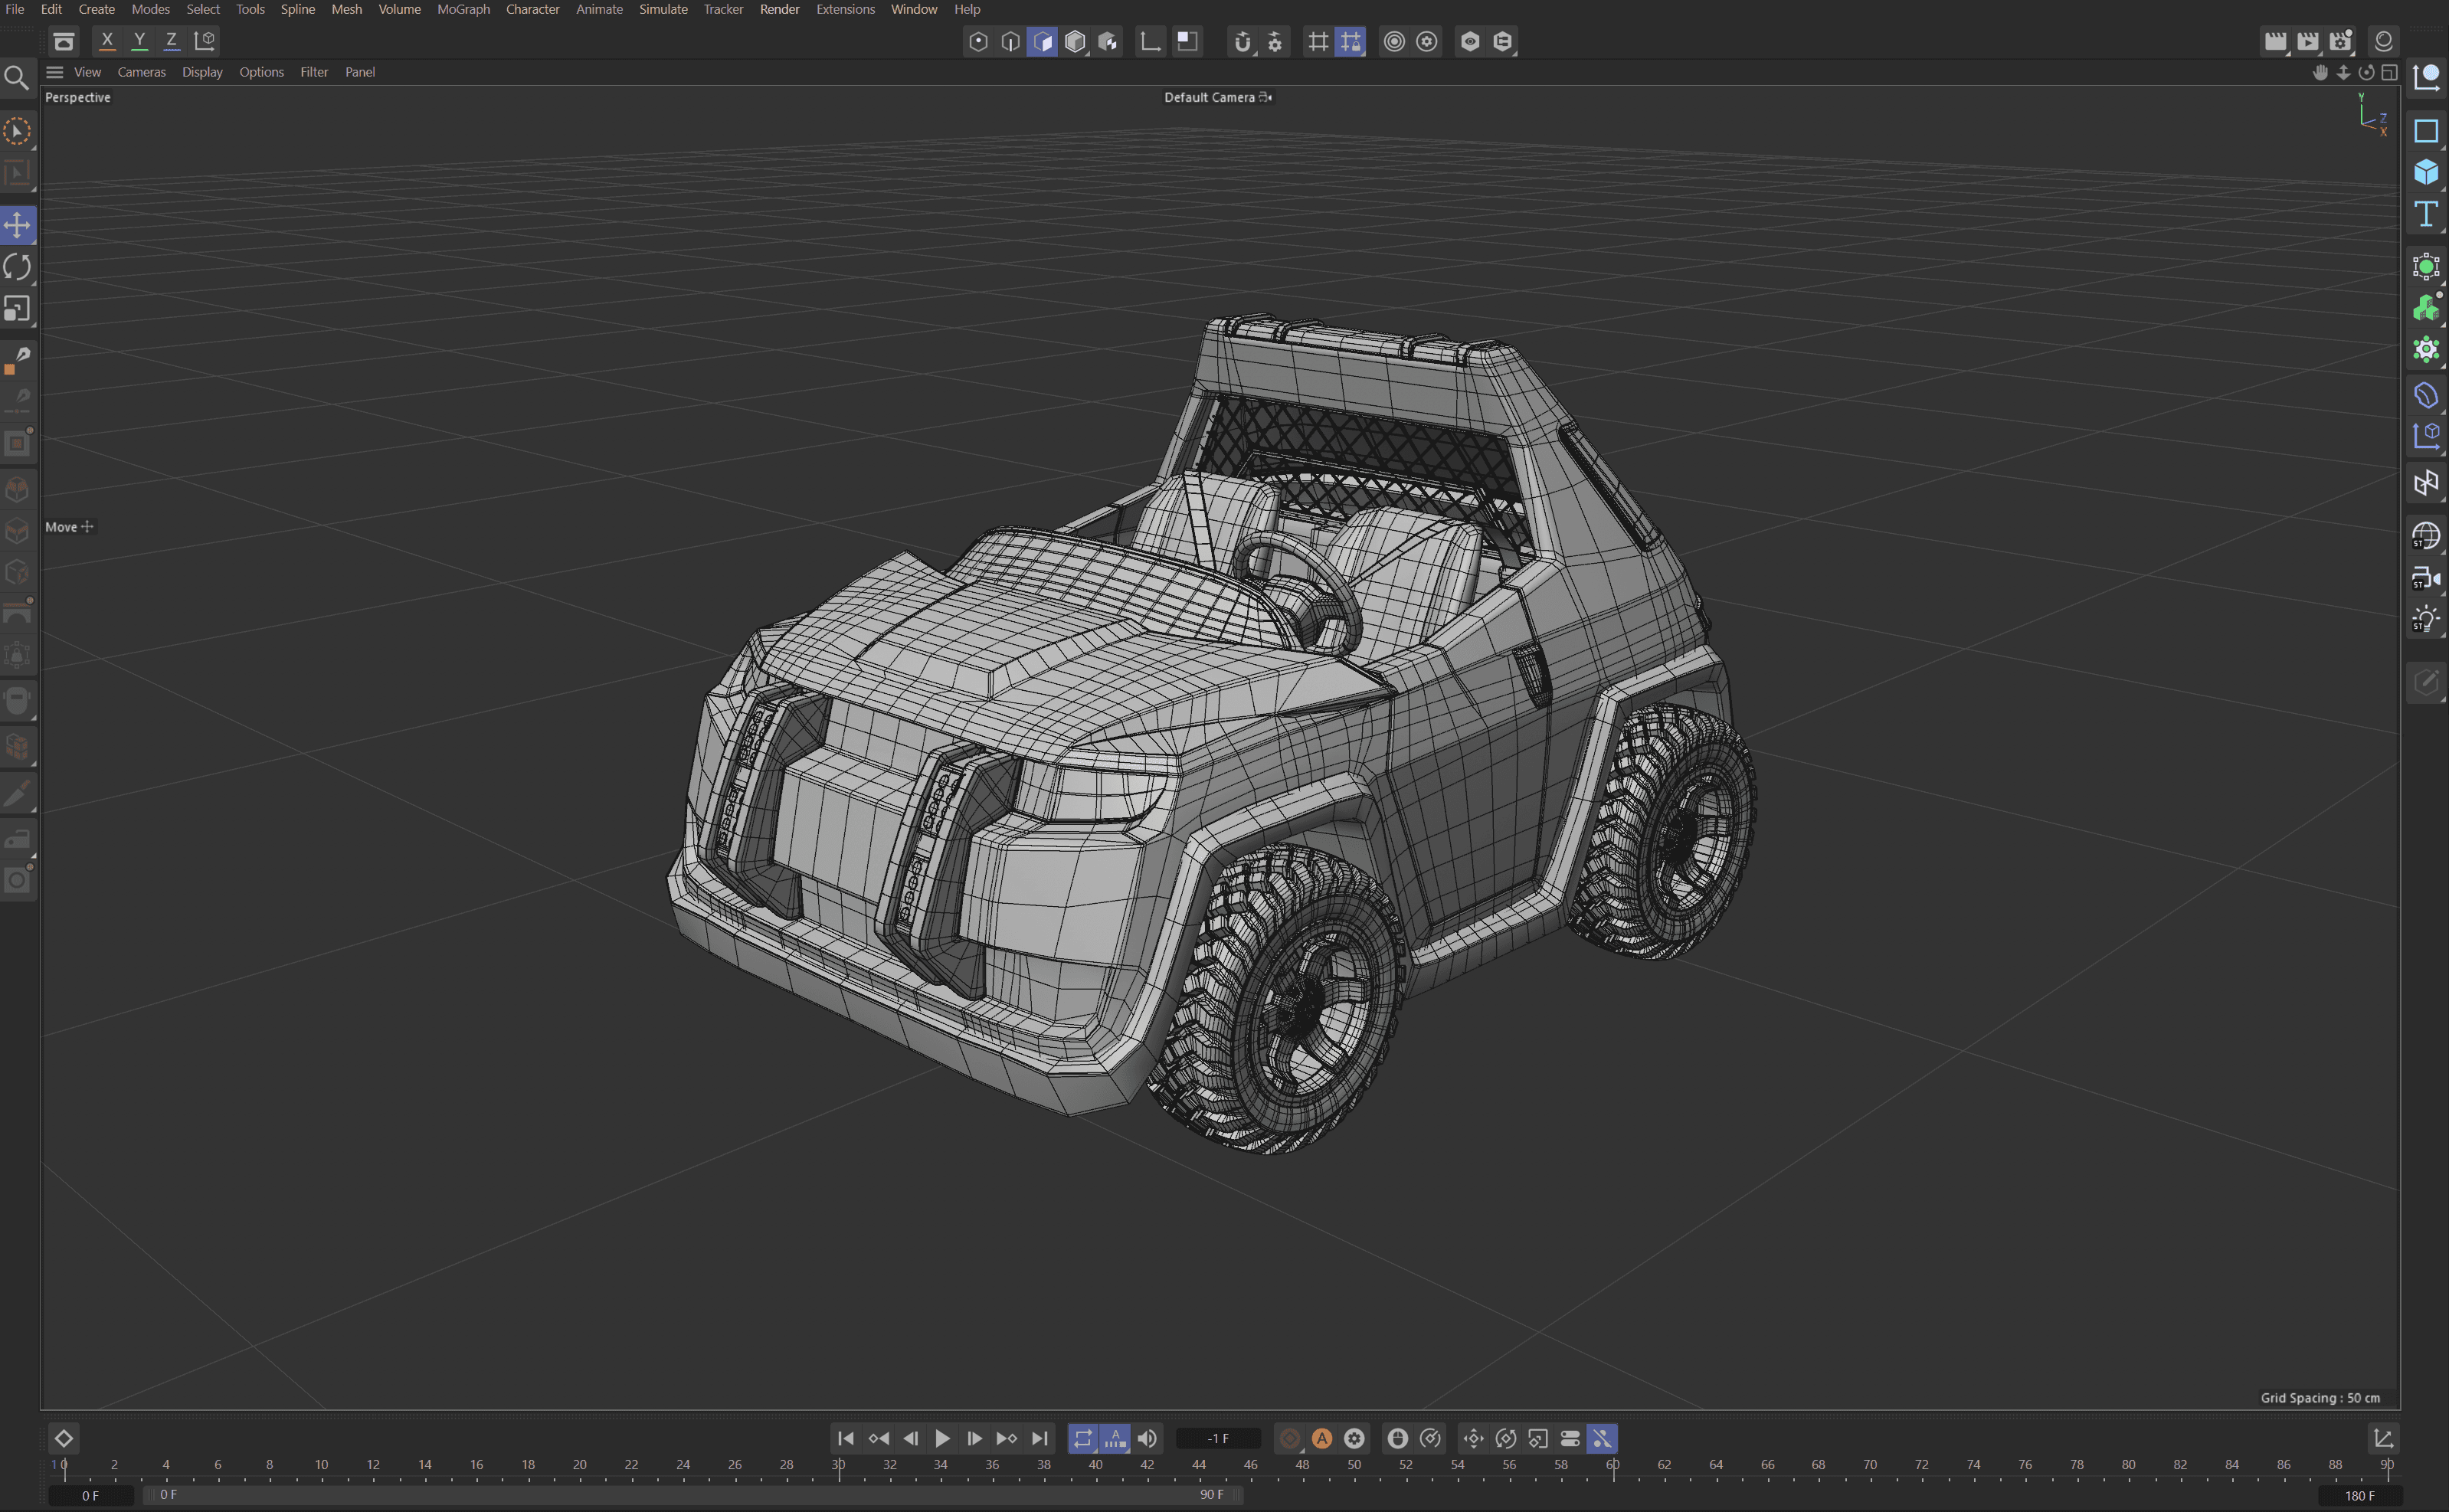The height and width of the screenshot is (1512, 2449).
Task: Toggle X axis lock
Action: pyautogui.click(x=107, y=41)
